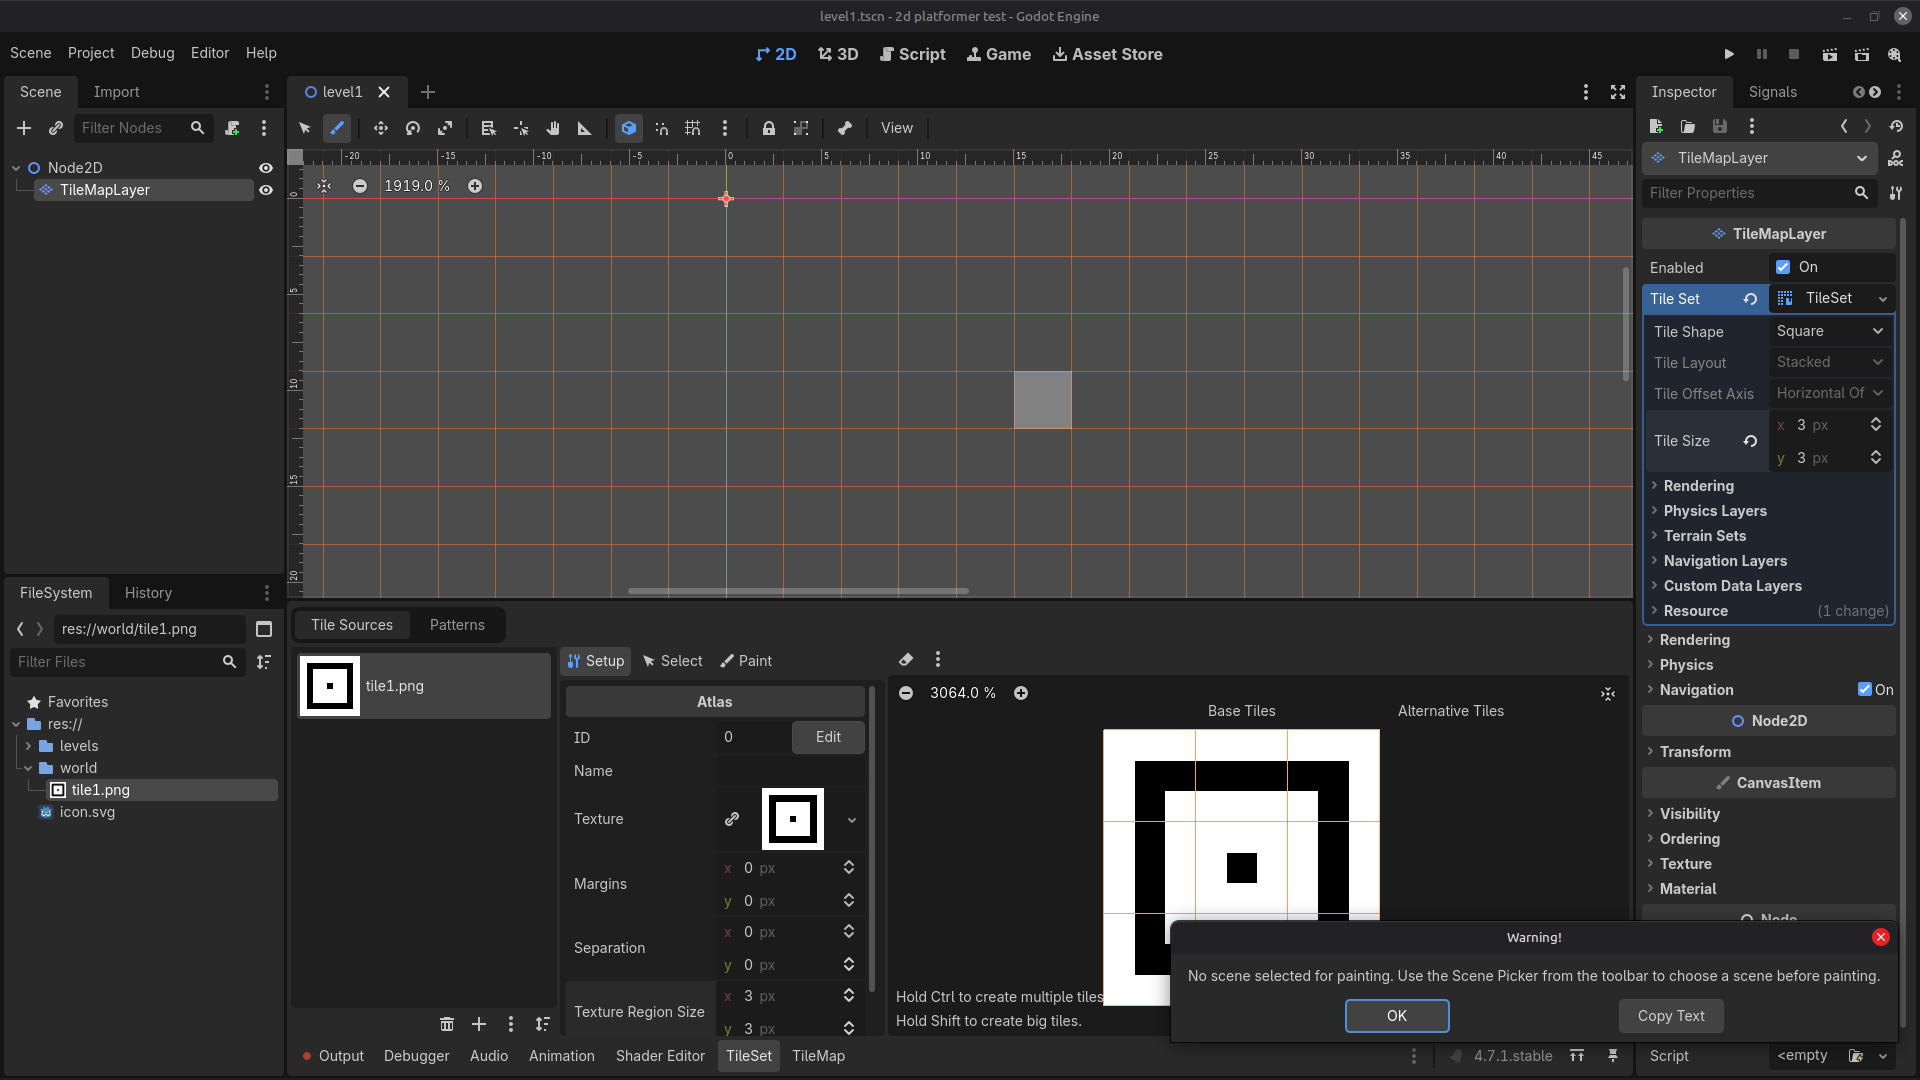Click the attach script icon in Scene dock
Image resolution: width=1920 pixels, height=1080 pixels.
coord(232,128)
